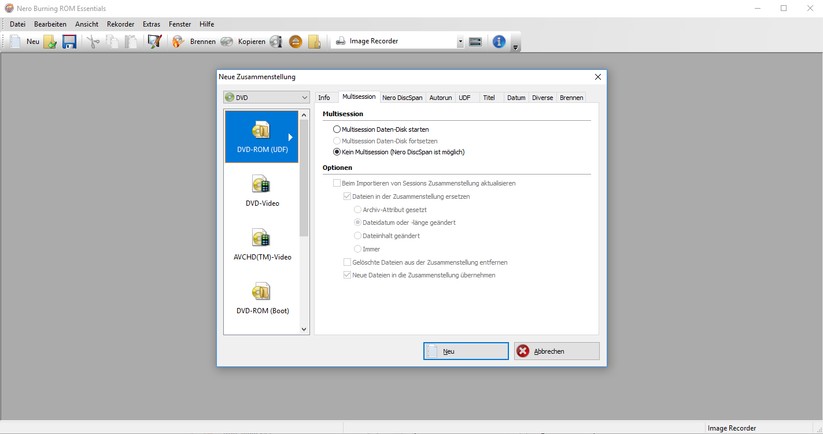Viewport: 823px width, 434px height.
Task: Open the DVD disc type dropdown
Action: [266, 98]
